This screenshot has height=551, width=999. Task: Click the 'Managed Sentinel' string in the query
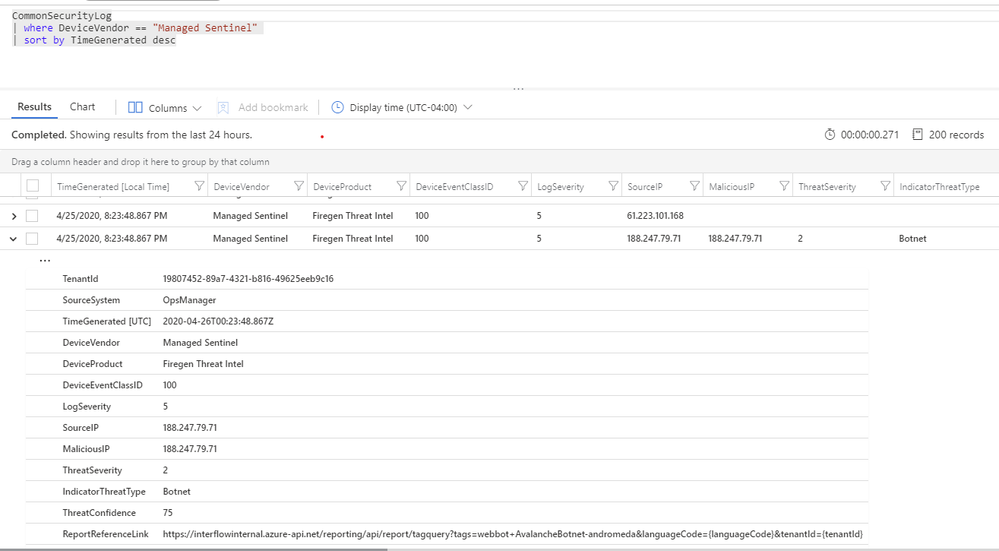[x=205, y=28]
